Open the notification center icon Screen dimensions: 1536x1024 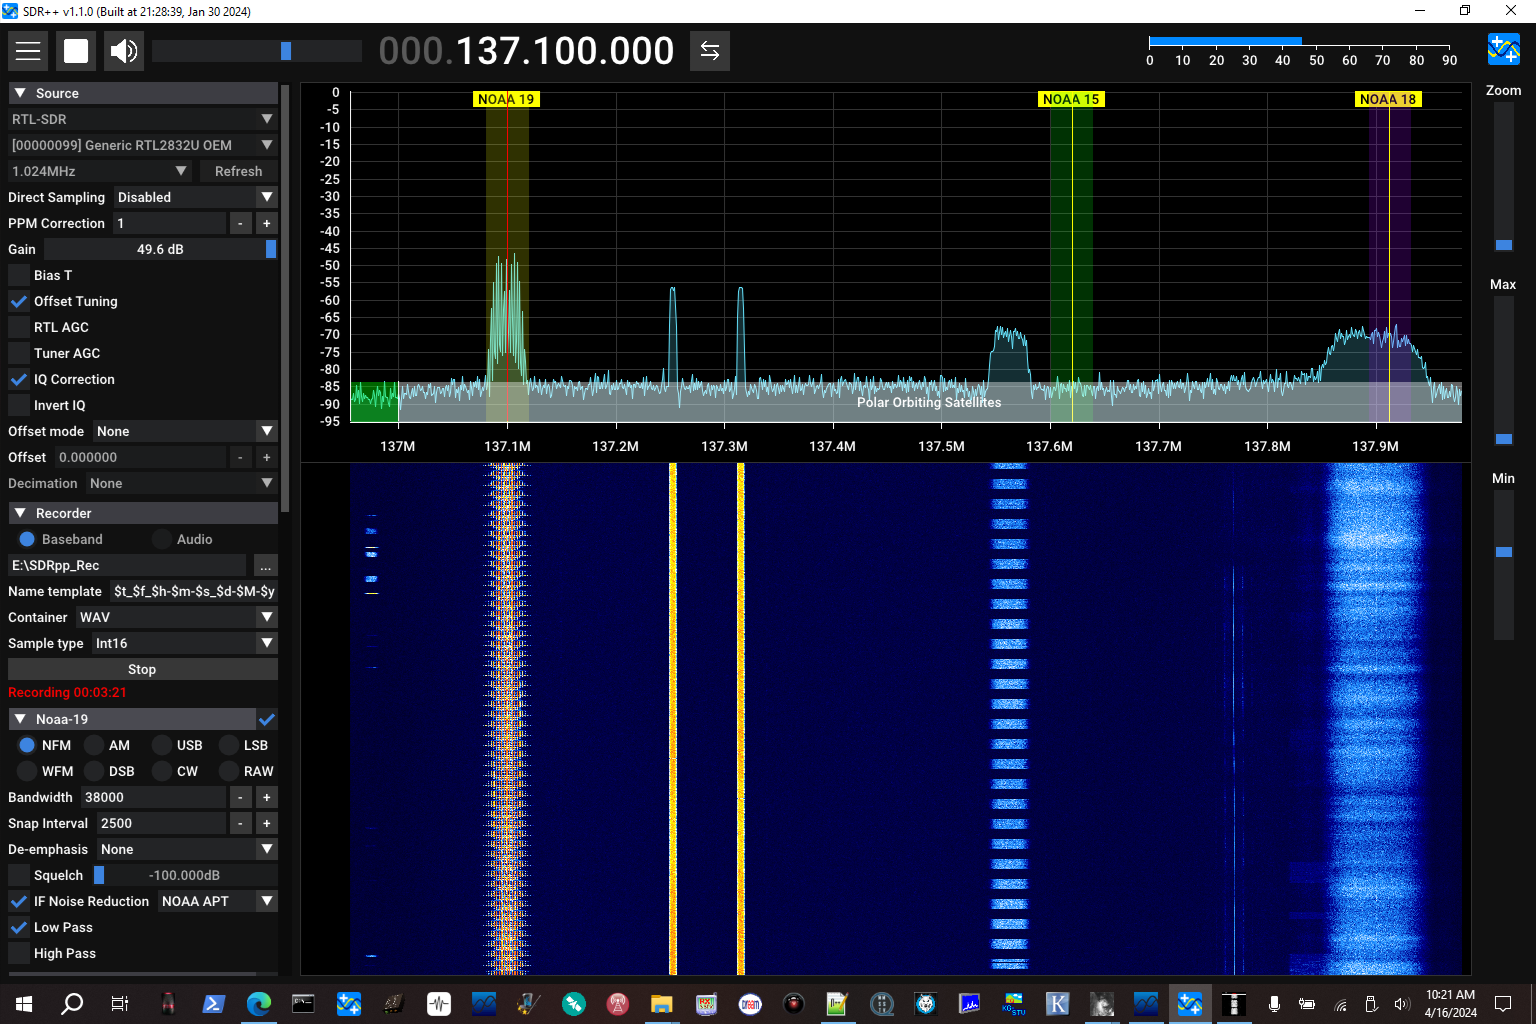point(1503,1004)
